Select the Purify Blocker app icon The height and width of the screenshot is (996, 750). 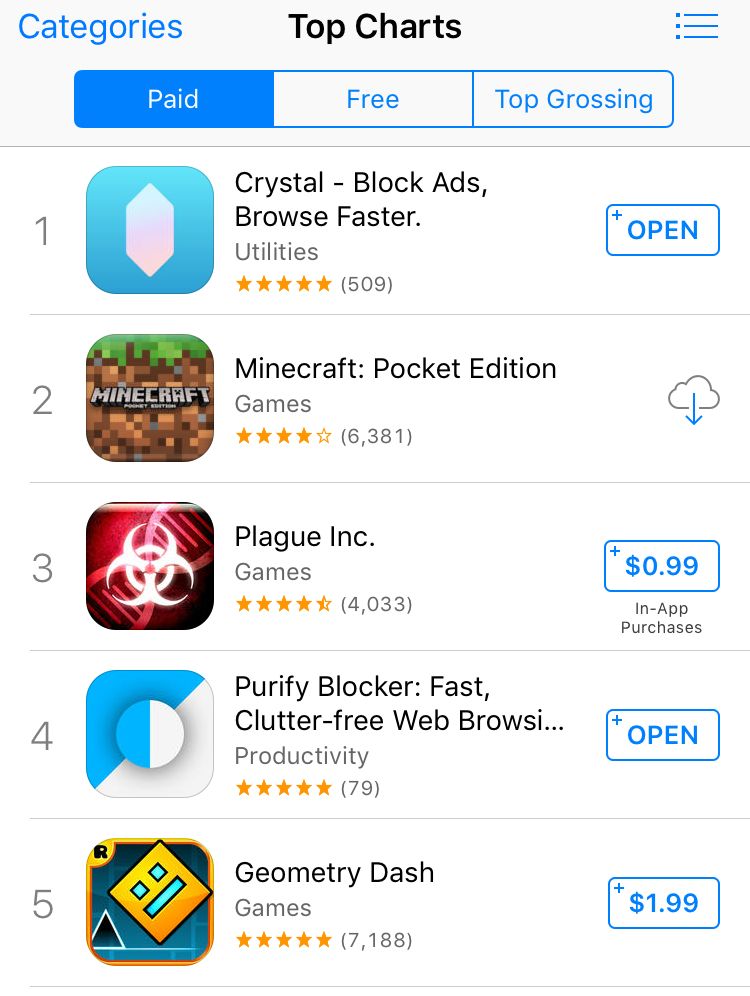150,734
